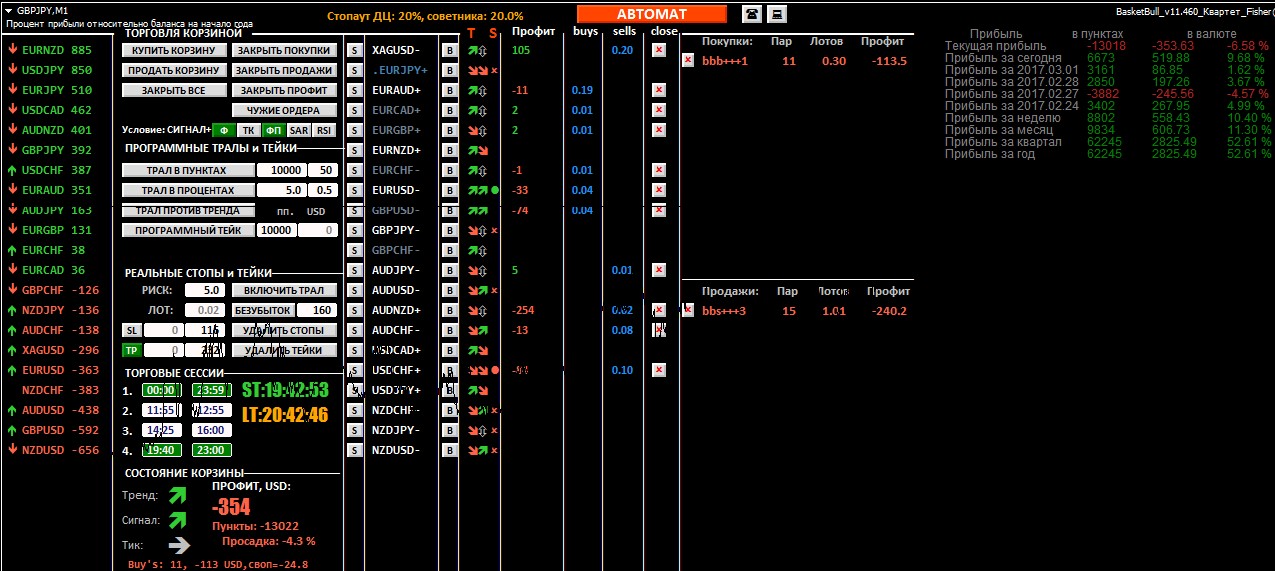Toggle the Ф signal condition
The height and width of the screenshot is (571, 1275).
pos(224,130)
